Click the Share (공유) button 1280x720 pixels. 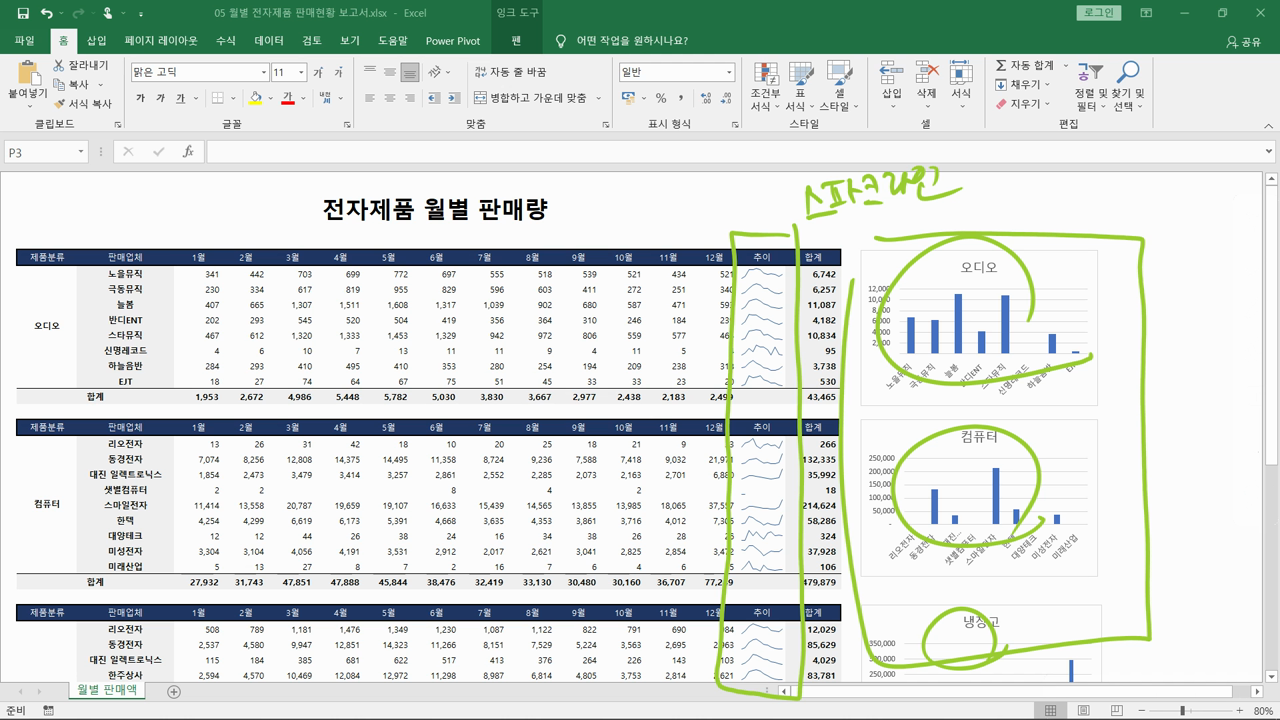[1244, 42]
